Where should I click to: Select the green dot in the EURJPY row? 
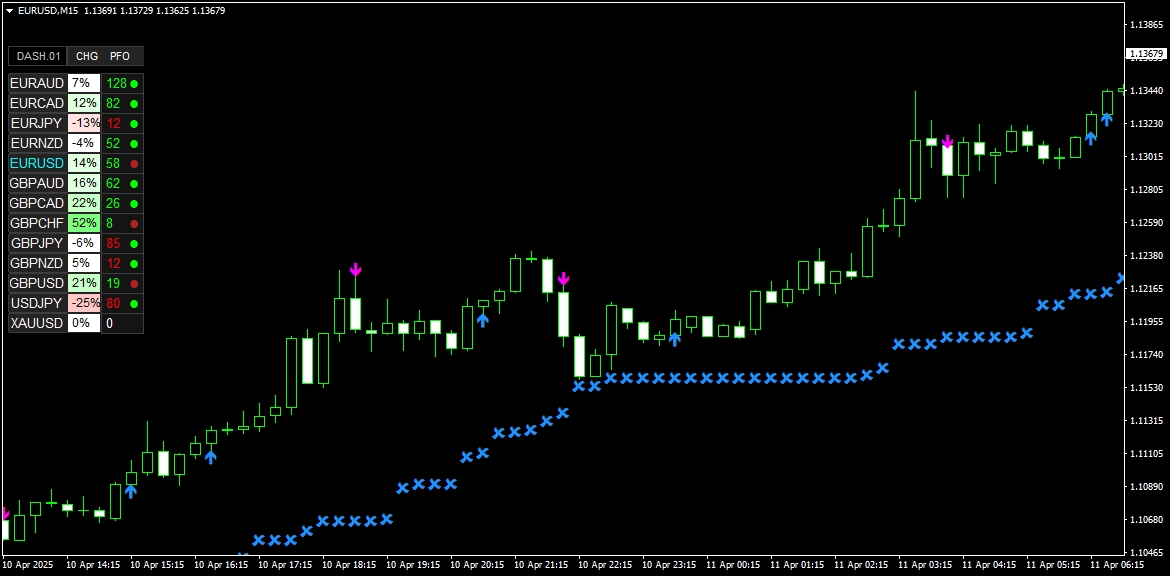(134, 124)
